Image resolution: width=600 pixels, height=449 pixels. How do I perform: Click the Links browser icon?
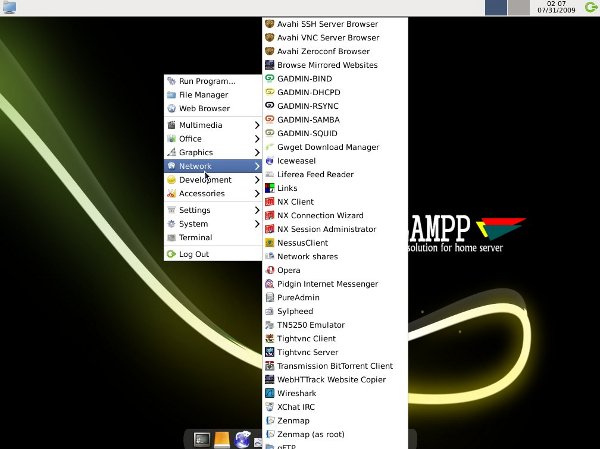point(269,188)
